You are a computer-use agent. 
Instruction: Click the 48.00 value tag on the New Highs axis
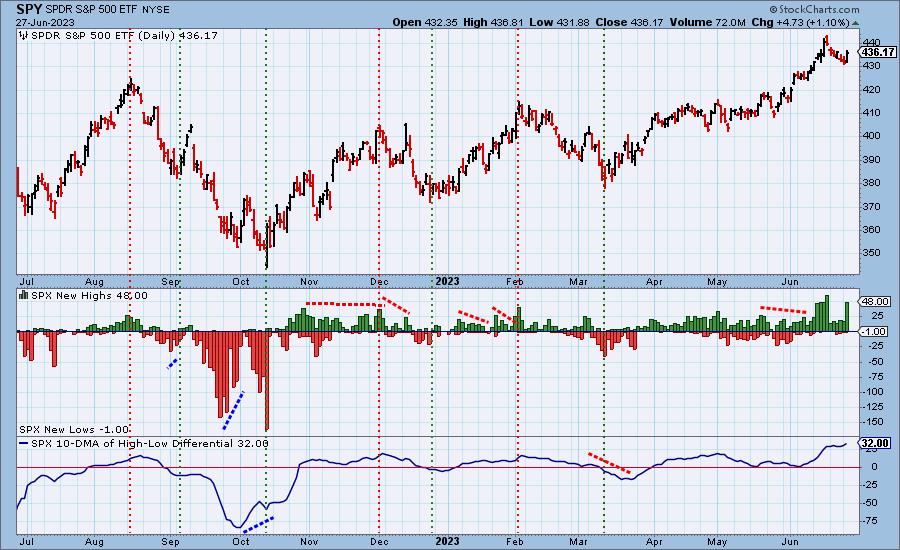876,301
